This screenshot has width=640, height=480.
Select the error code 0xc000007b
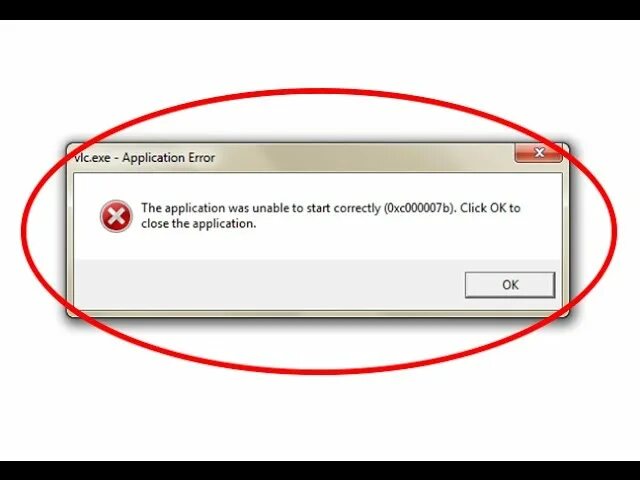(420, 208)
